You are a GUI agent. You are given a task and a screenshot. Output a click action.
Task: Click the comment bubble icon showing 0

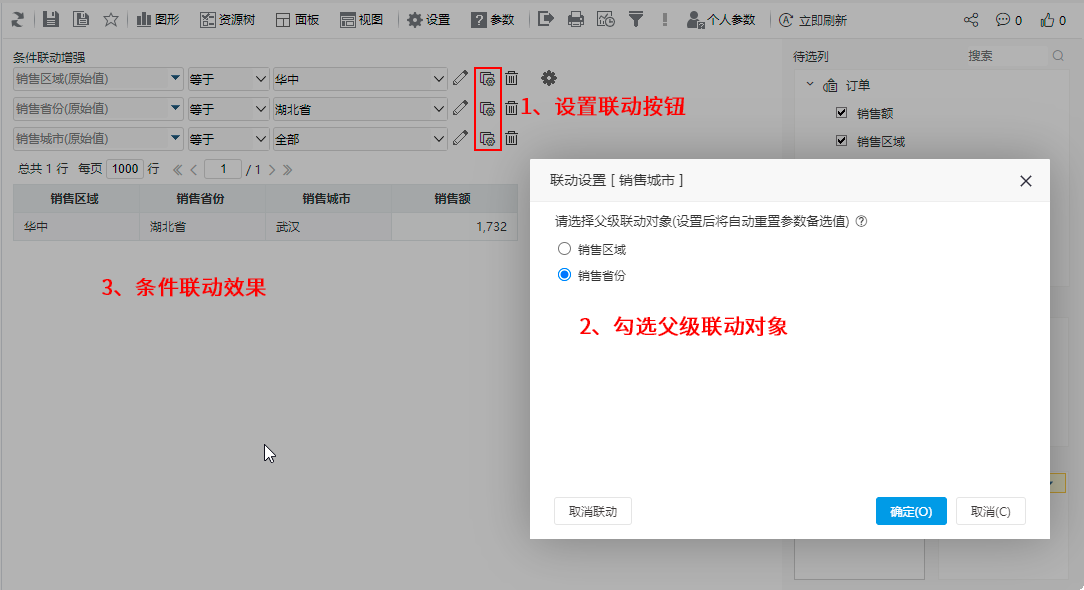point(1002,20)
